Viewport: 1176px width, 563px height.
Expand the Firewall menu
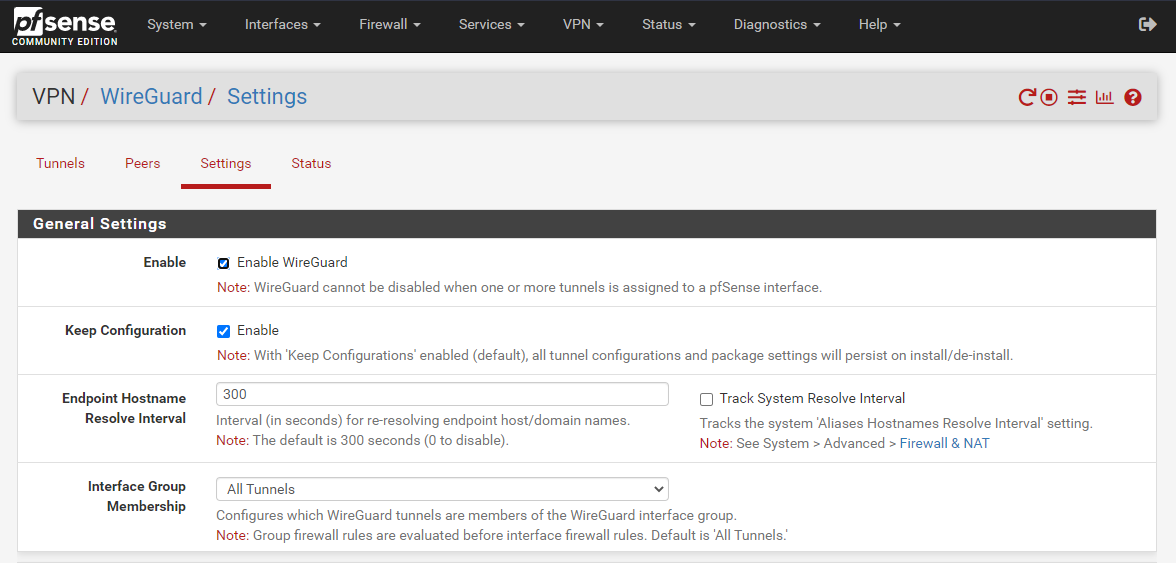coord(389,24)
